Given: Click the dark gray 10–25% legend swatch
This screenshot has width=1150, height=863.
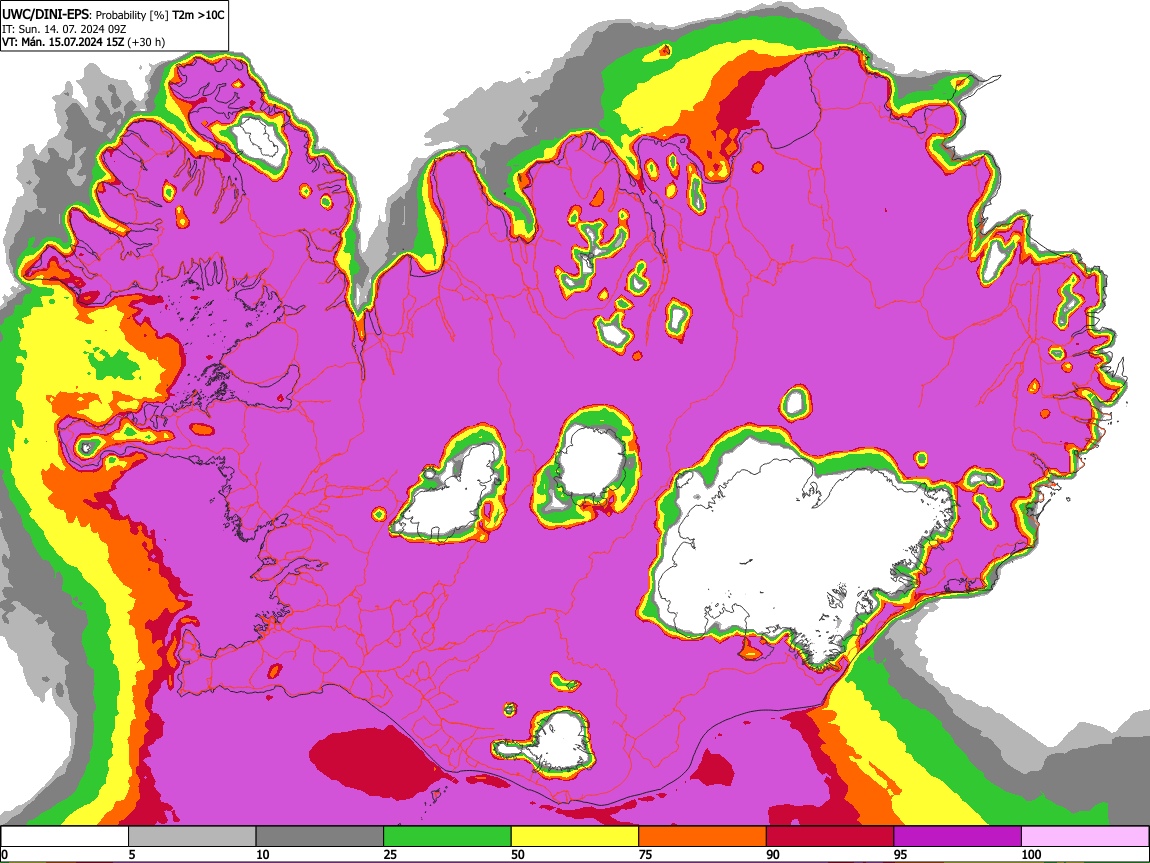Looking at the screenshot, I should (320, 837).
